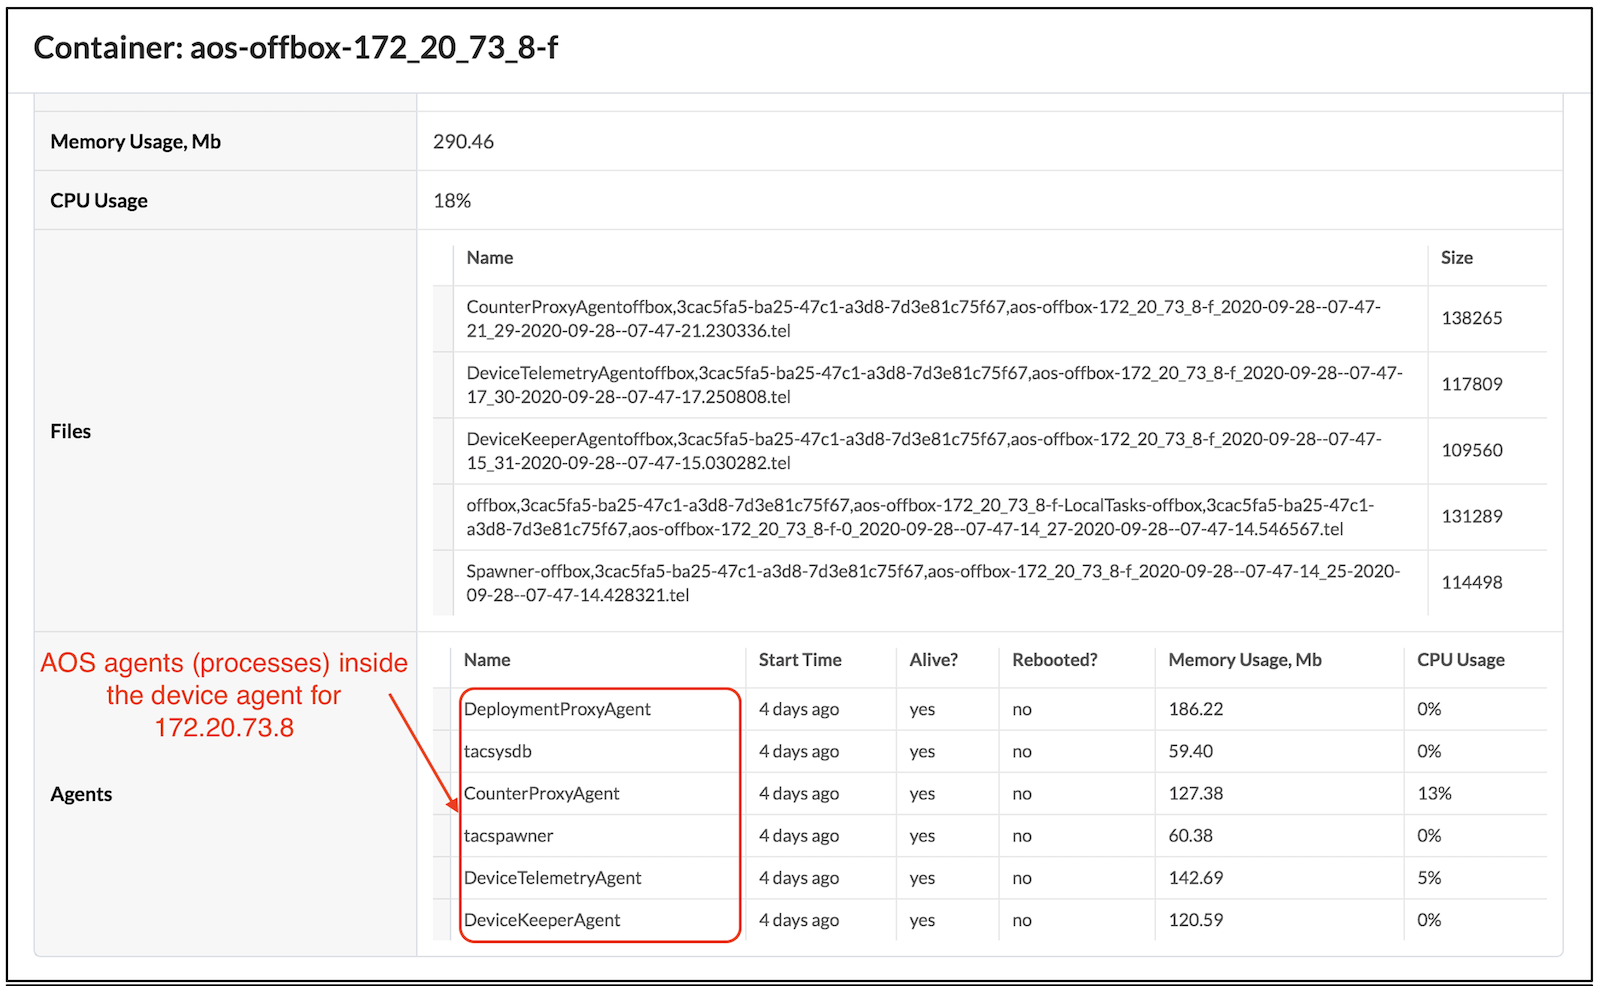Click the Rebooted? column header
The height and width of the screenshot is (986, 1600).
pyautogui.click(x=1054, y=659)
